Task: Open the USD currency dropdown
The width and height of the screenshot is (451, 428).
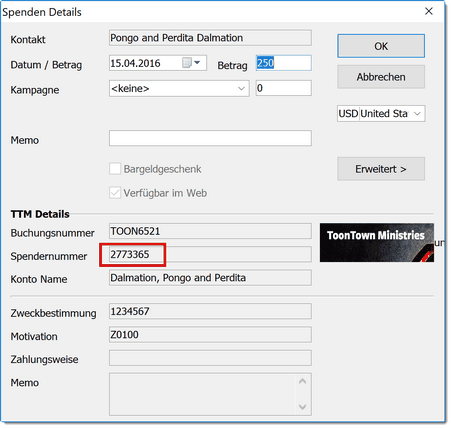Action: point(381,114)
